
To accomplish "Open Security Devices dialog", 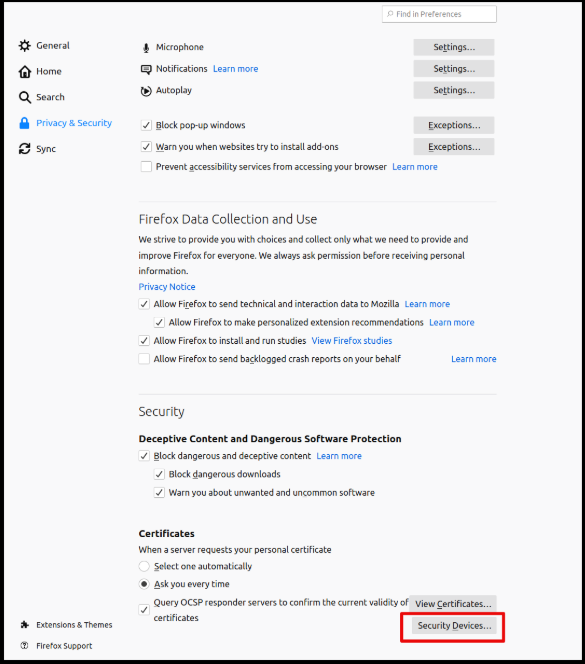I will pyautogui.click(x=454, y=625).
